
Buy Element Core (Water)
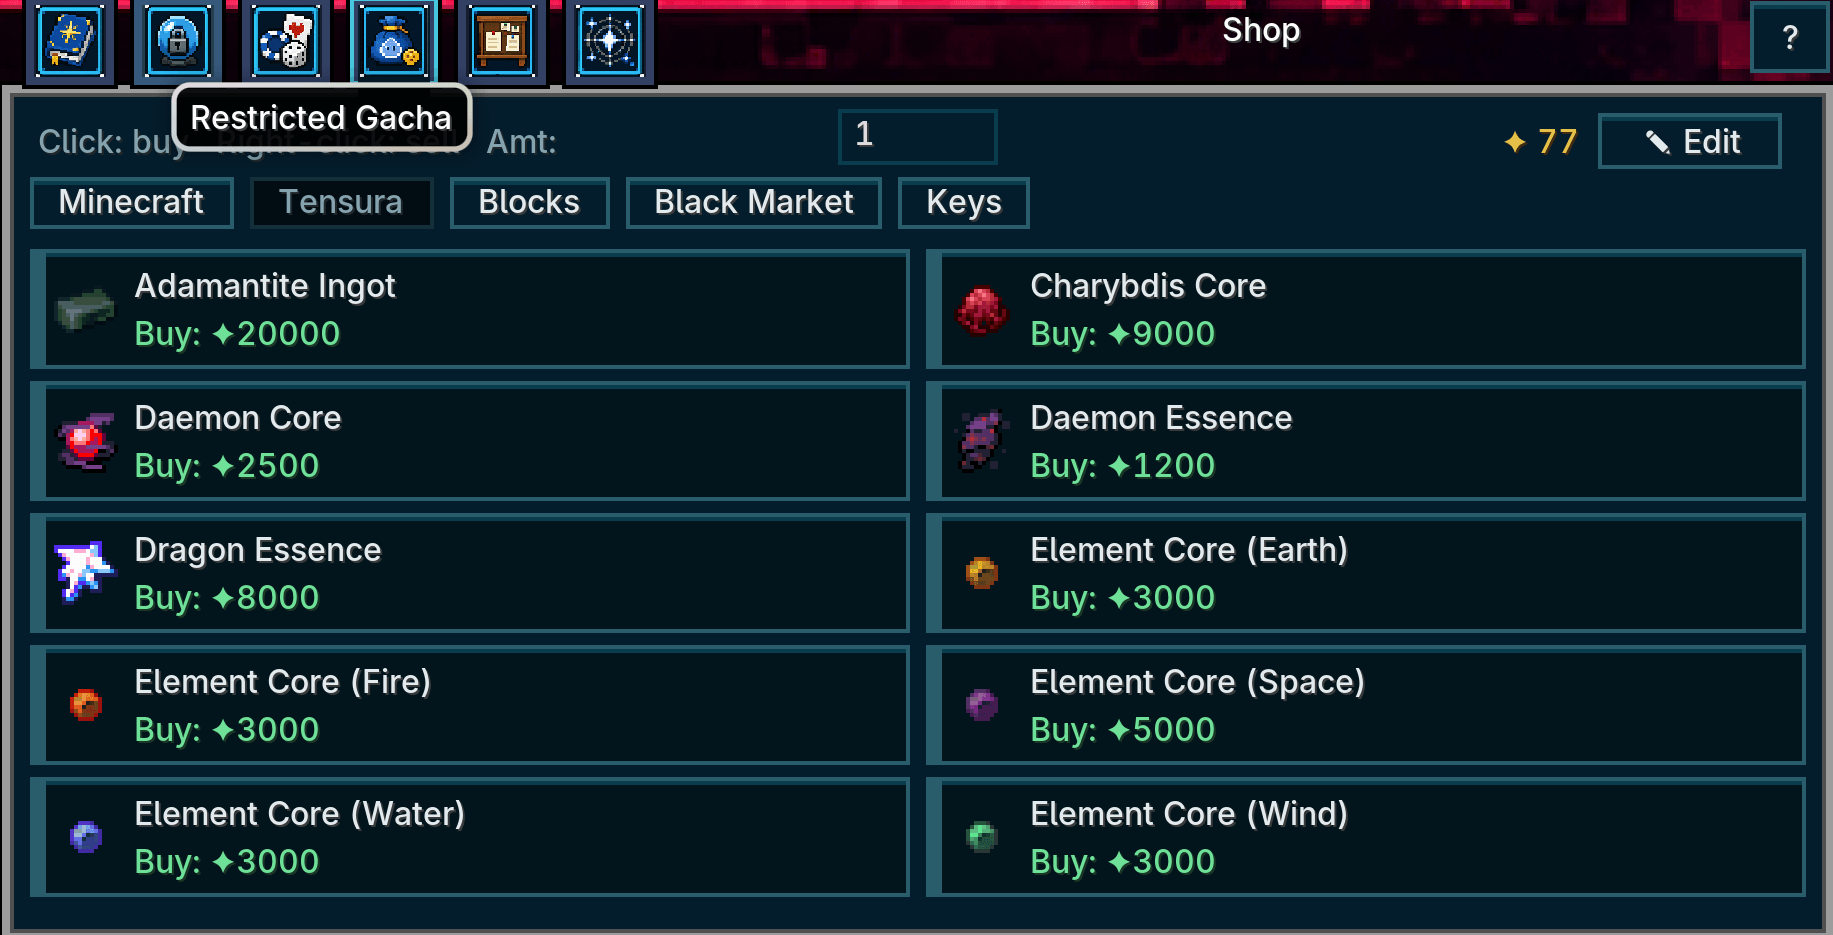(x=470, y=837)
